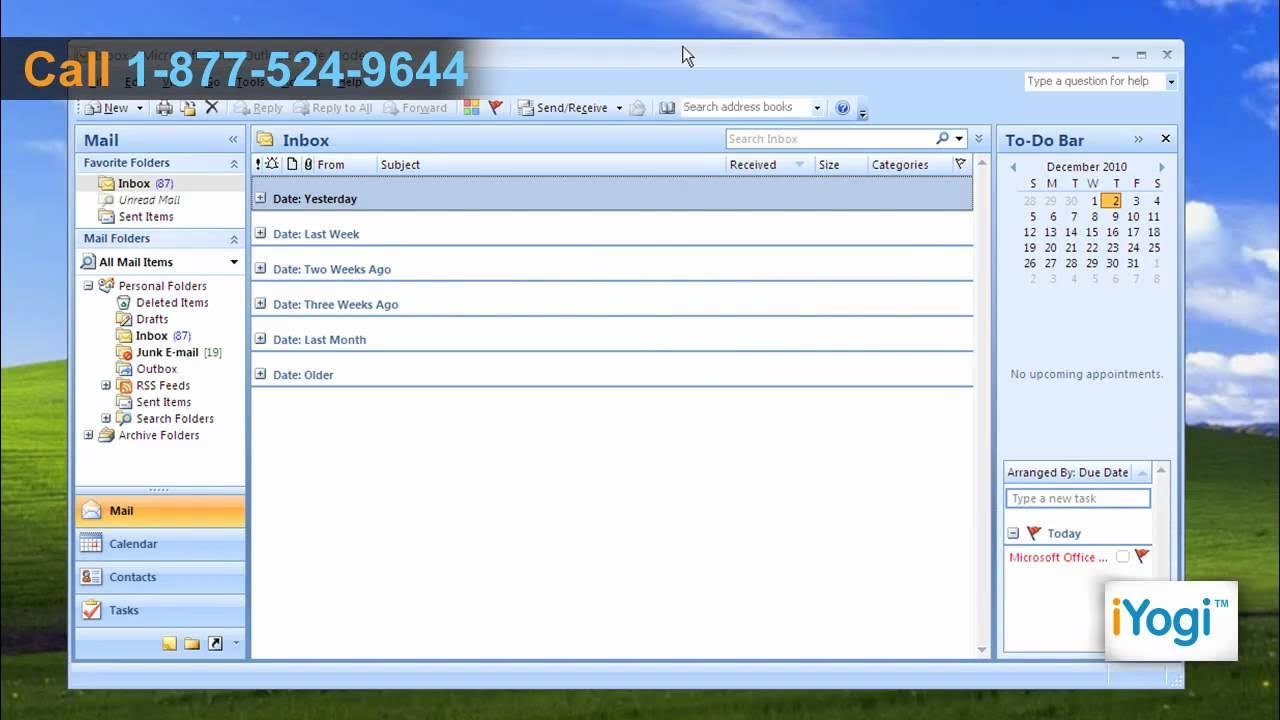
Task: Expand the Archive Folders tree node
Action: (88, 435)
